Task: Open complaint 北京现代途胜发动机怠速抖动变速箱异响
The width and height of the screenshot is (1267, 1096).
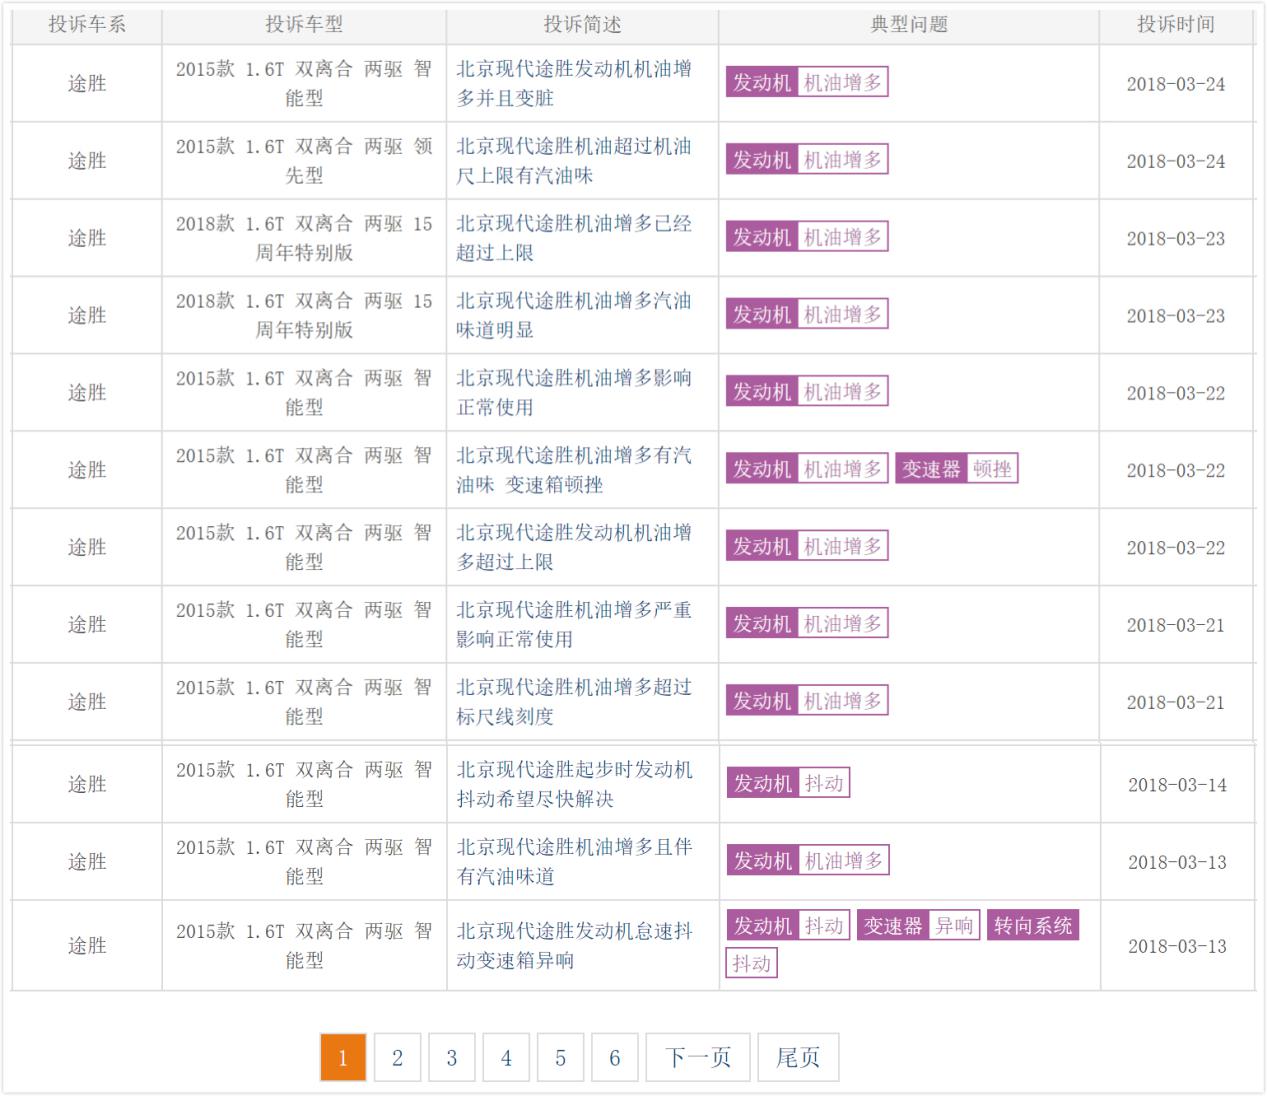Action: pyautogui.click(x=574, y=945)
